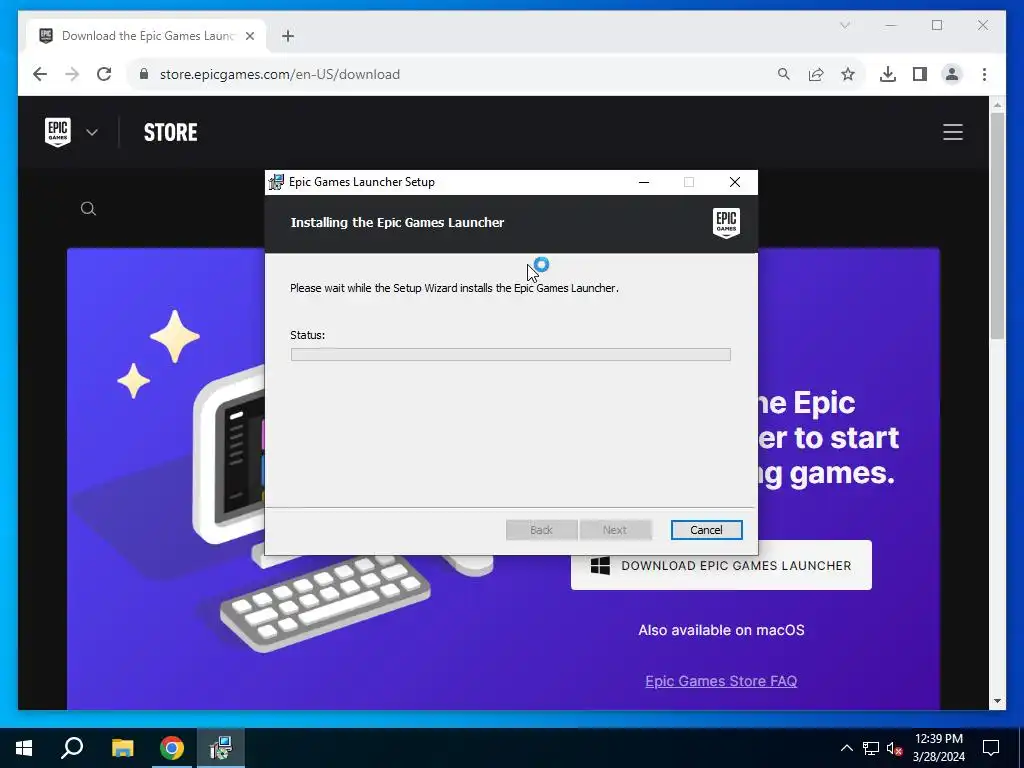The height and width of the screenshot is (768, 1024).
Task: Click scrollbar down arrow on page
Action: click(x=997, y=701)
